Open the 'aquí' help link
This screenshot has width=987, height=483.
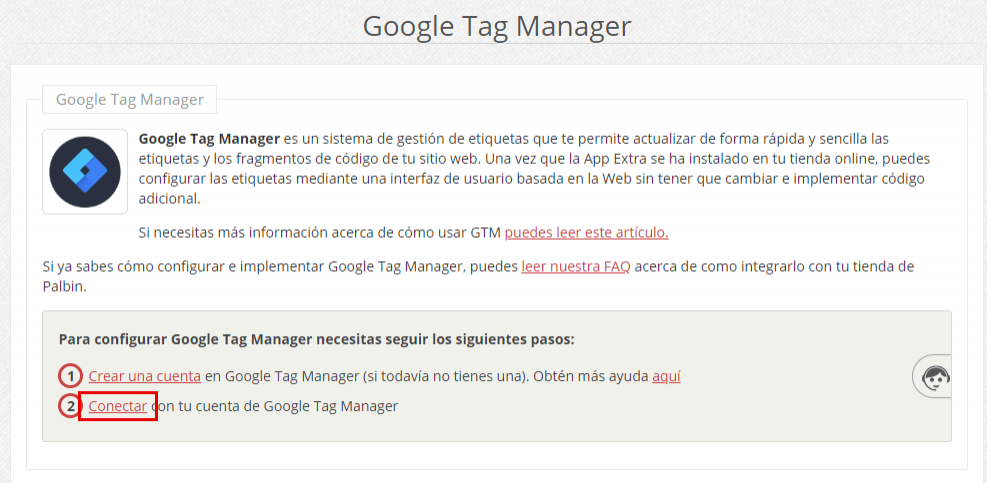pyautogui.click(x=666, y=377)
